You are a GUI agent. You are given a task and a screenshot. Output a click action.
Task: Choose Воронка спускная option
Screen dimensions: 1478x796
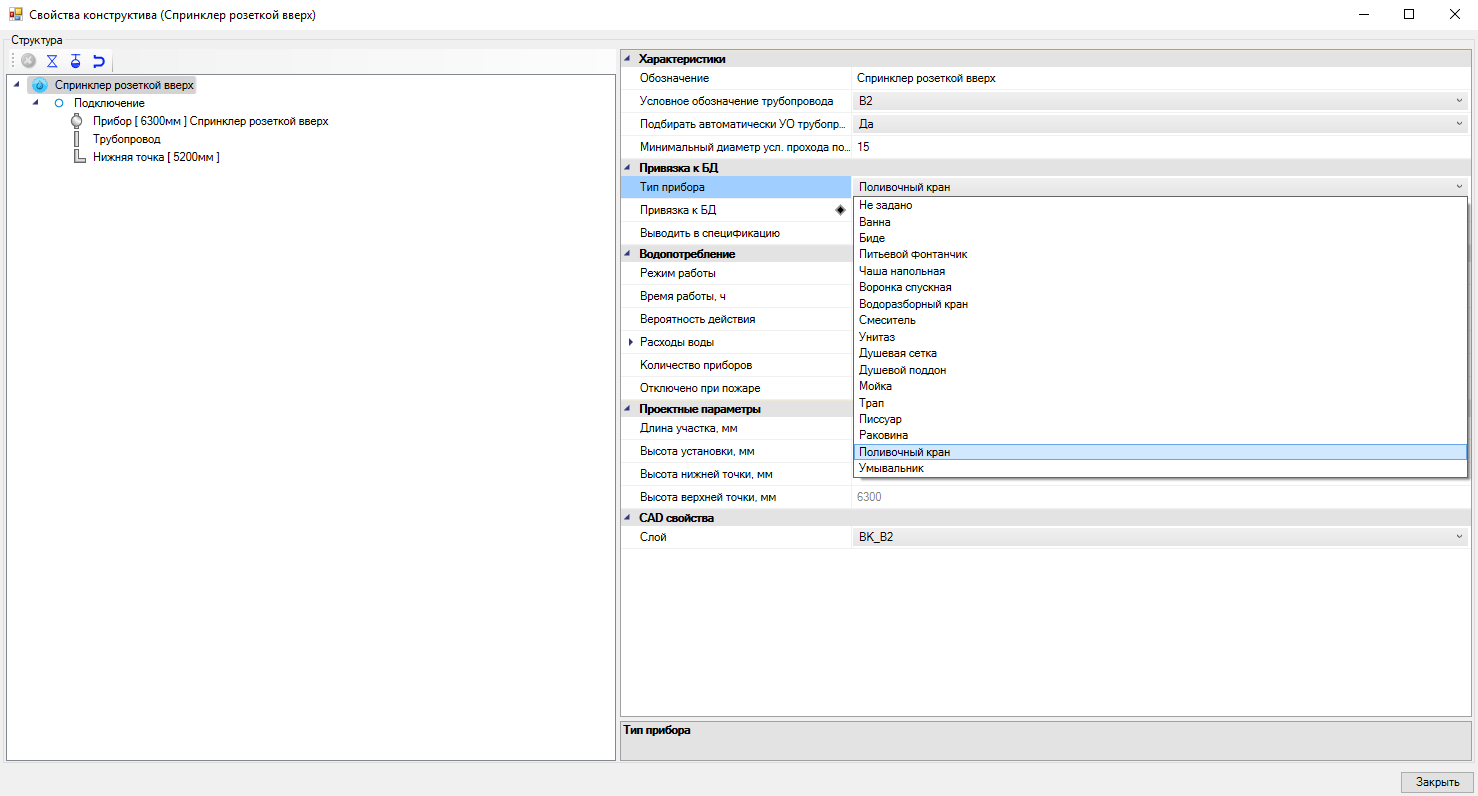[x=1160, y=287]
